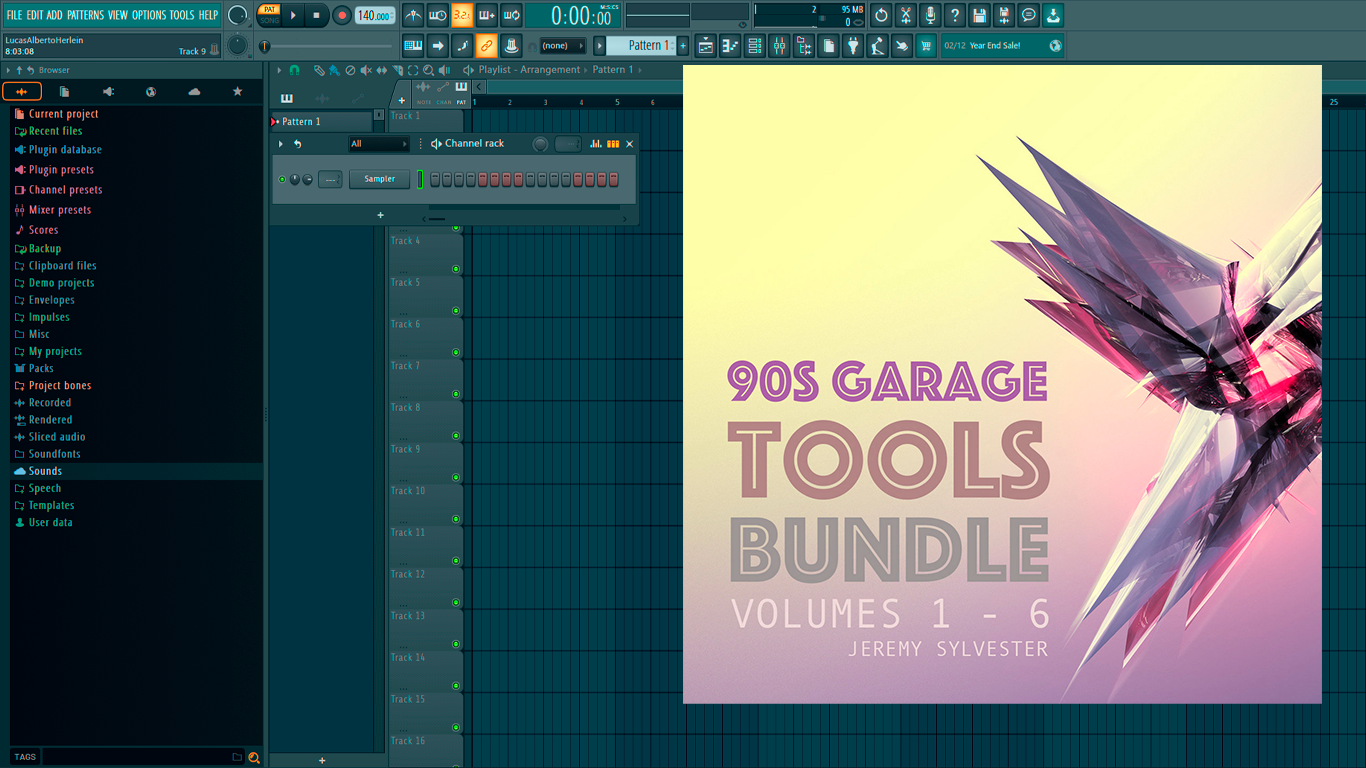Open the EDIT menu

[36, 15]
